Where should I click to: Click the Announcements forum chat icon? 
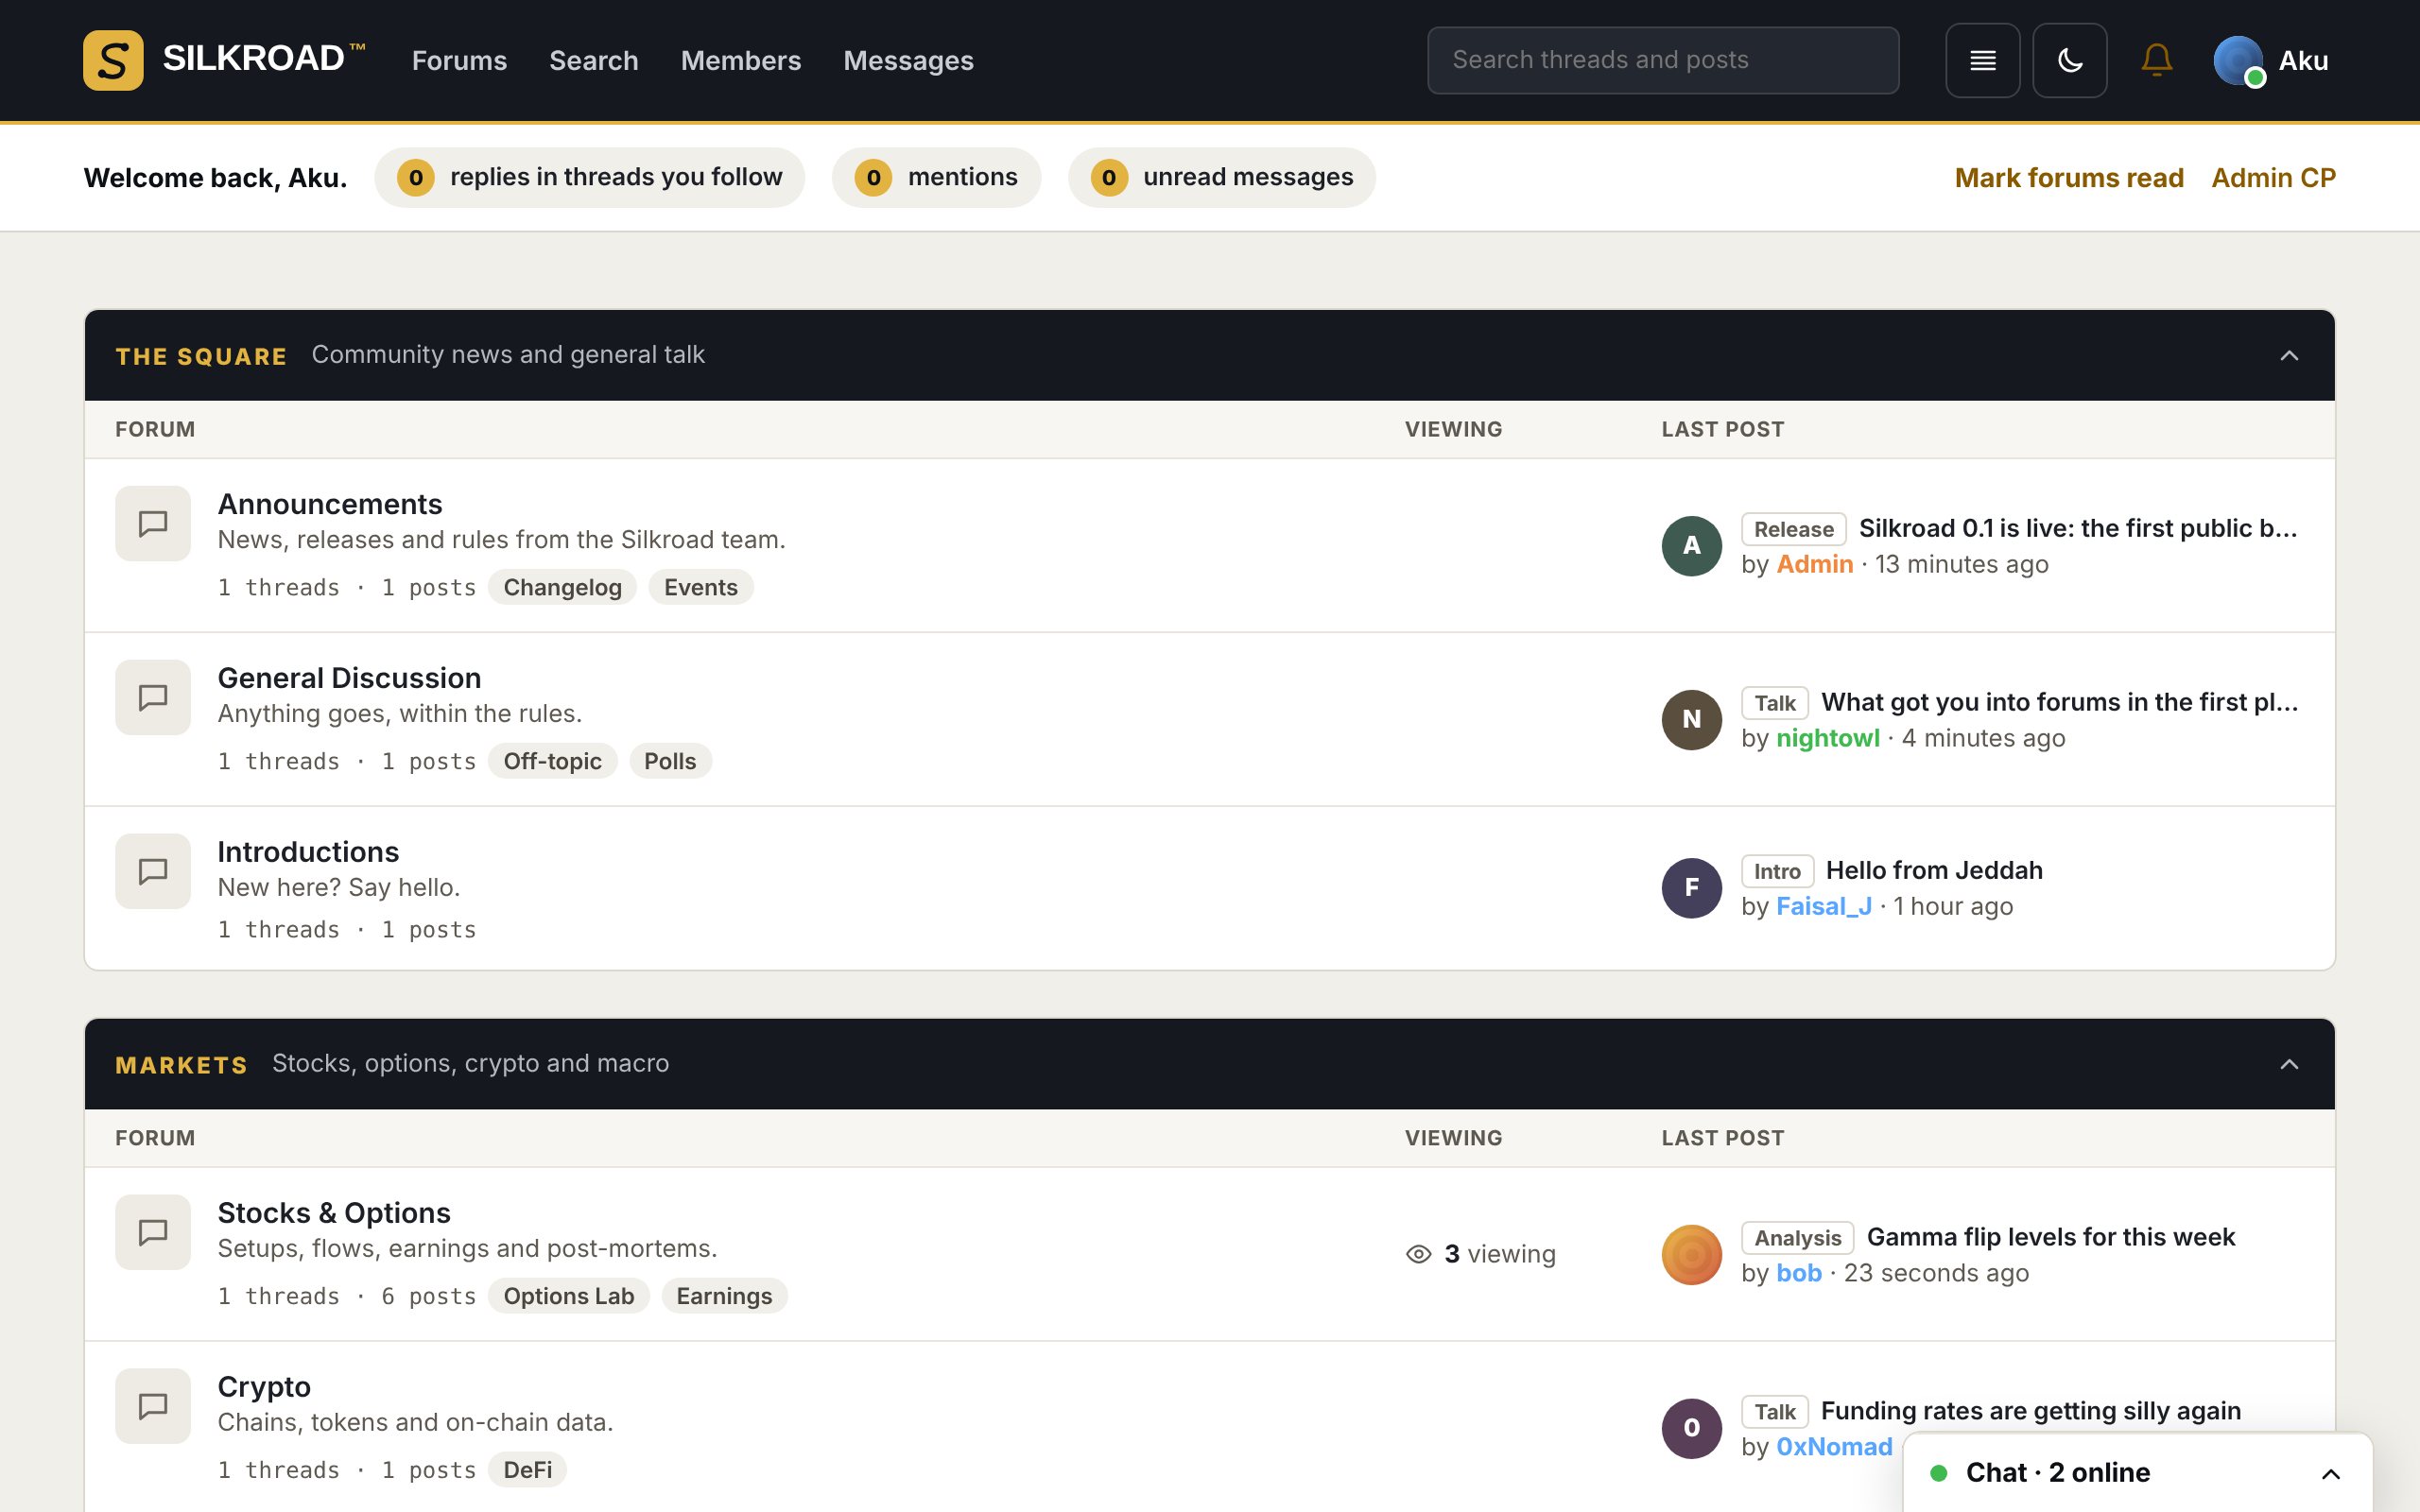[x=153, y=523]
